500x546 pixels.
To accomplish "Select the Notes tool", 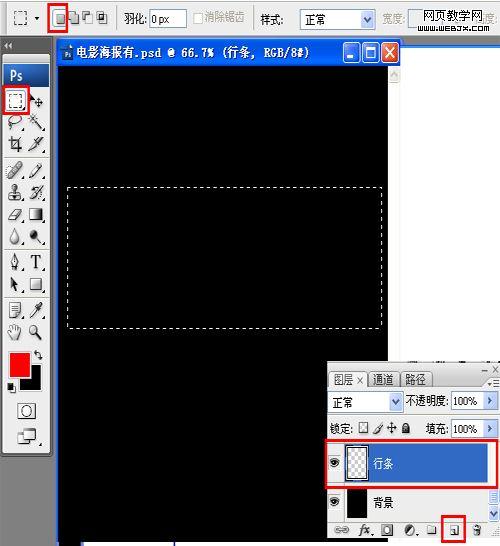I will [x=15, y=310].
